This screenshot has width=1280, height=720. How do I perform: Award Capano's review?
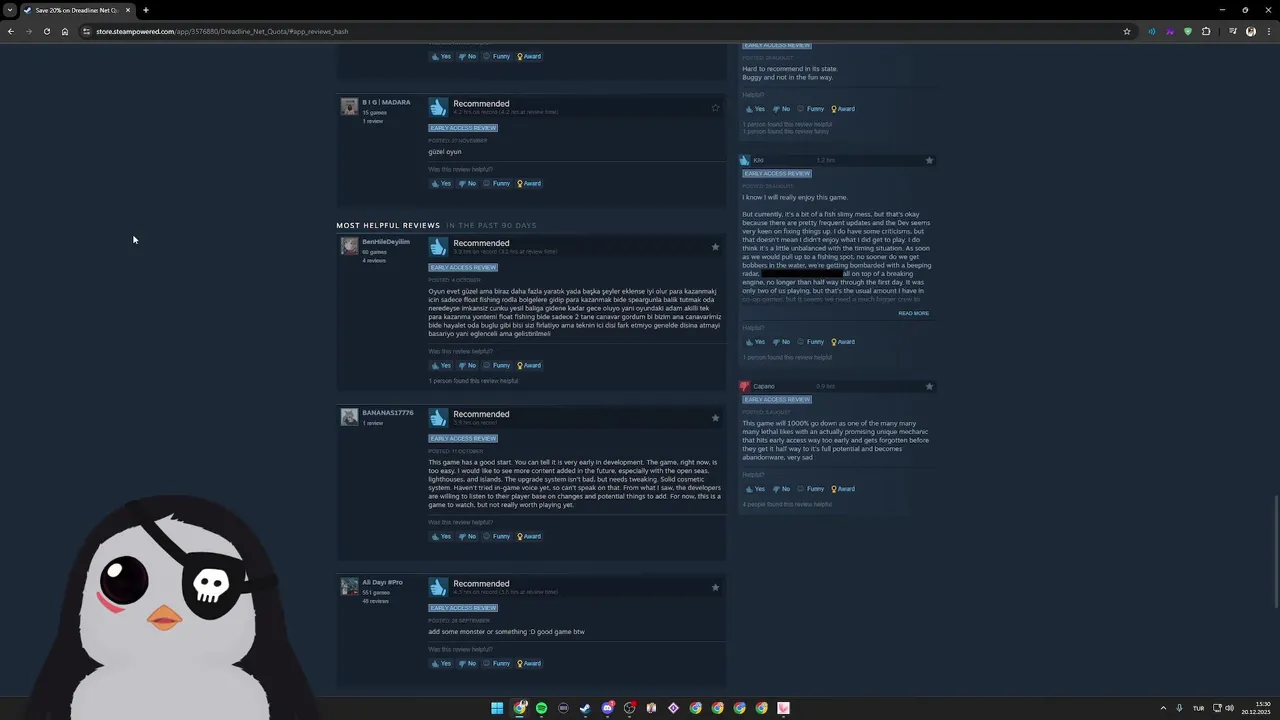tap(843, 489)
